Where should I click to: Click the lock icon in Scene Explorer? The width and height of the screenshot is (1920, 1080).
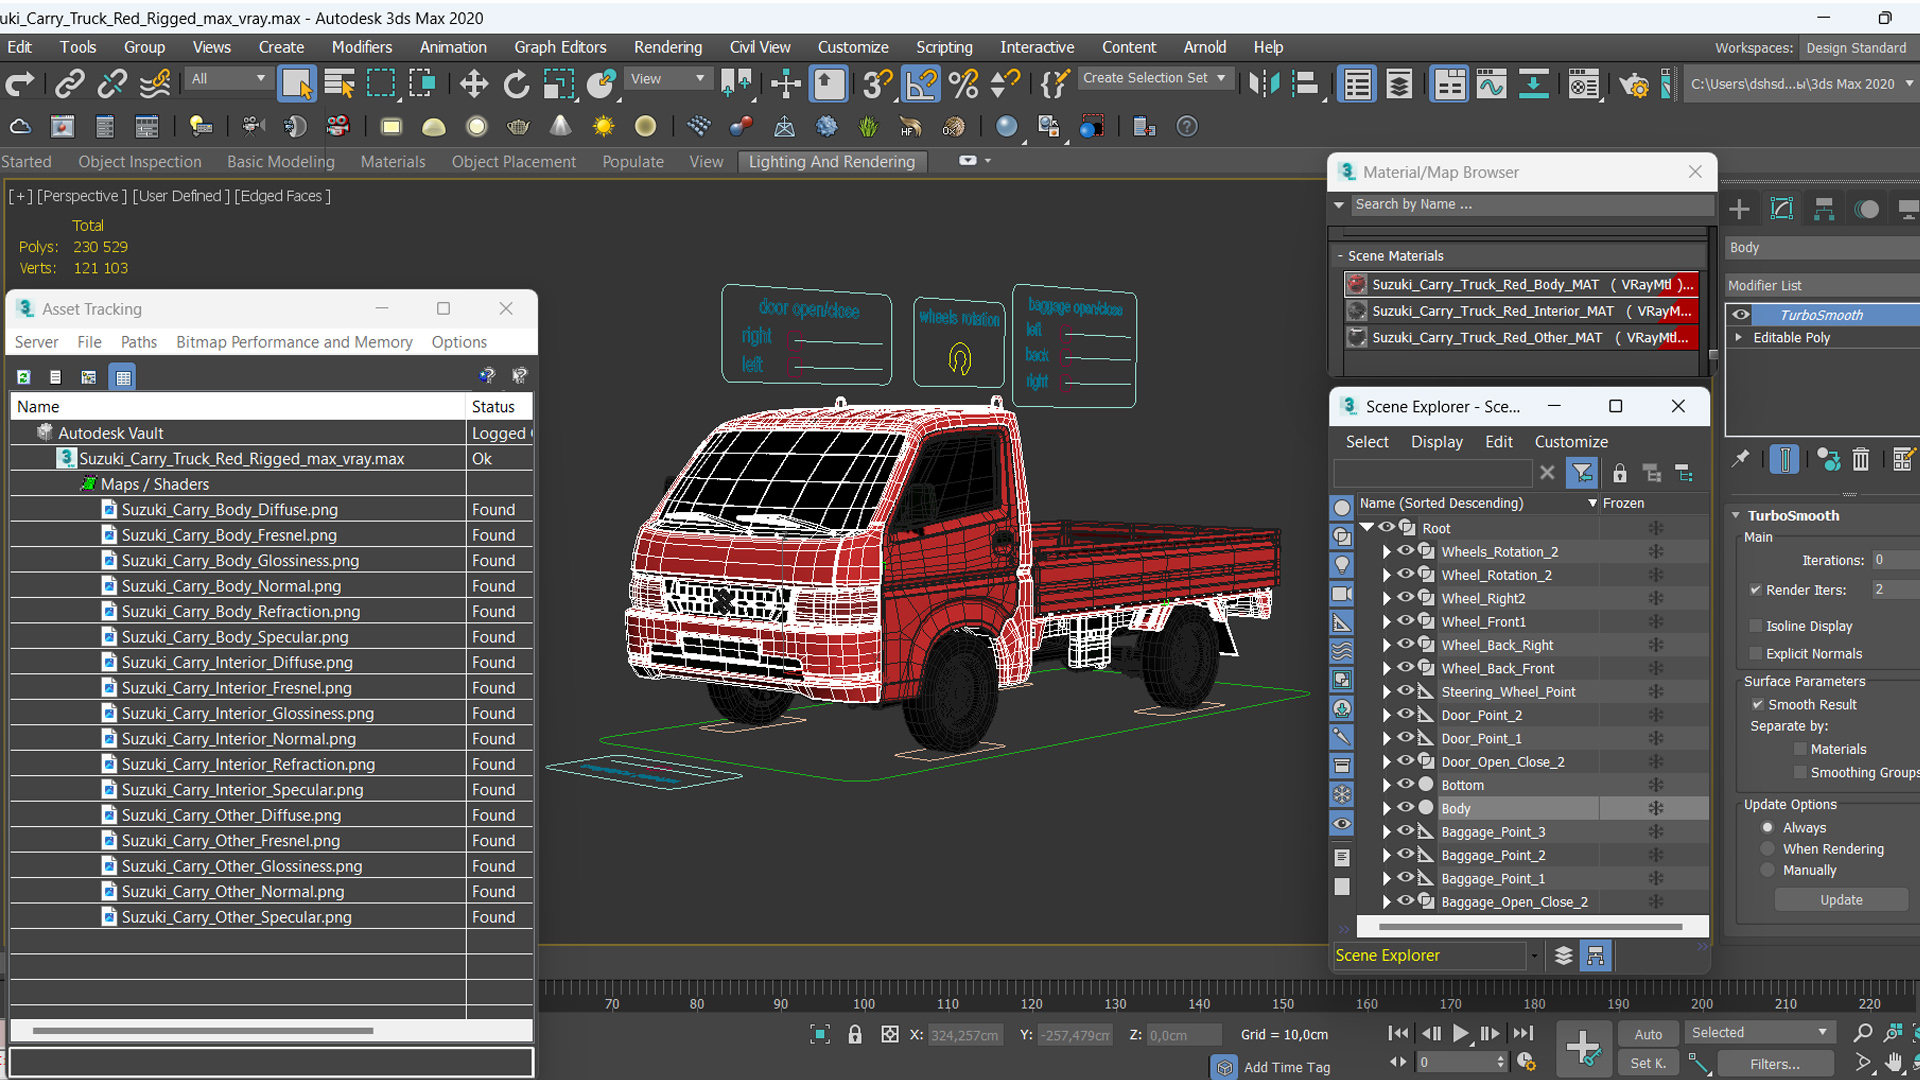coord(1619,473)
